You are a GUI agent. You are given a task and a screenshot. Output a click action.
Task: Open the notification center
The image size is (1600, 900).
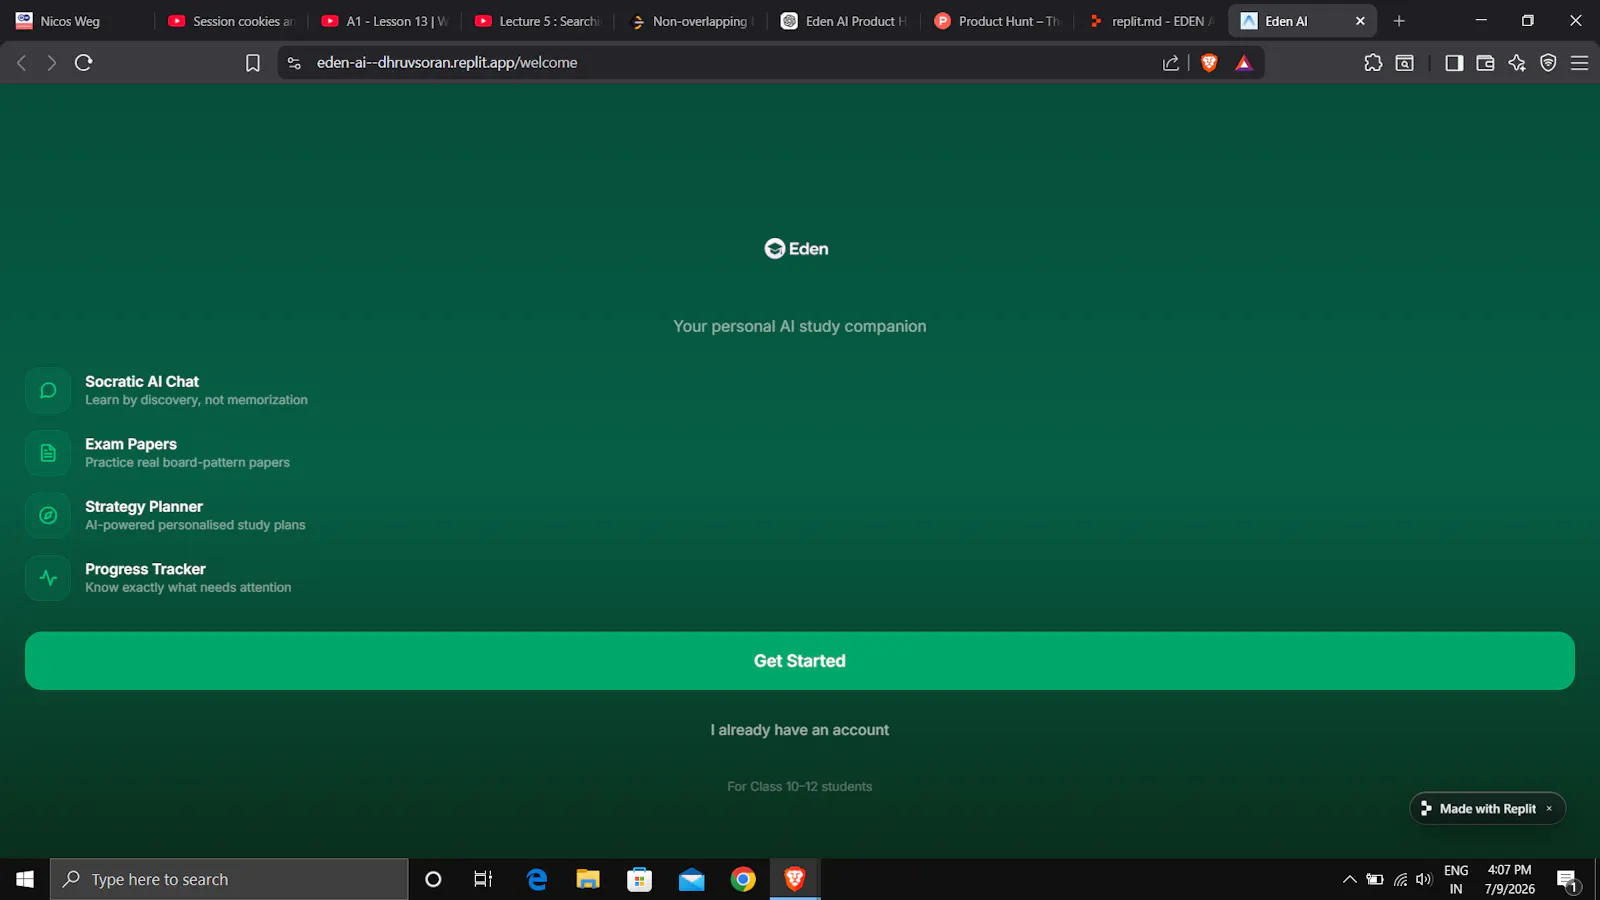pos(1568,880)
